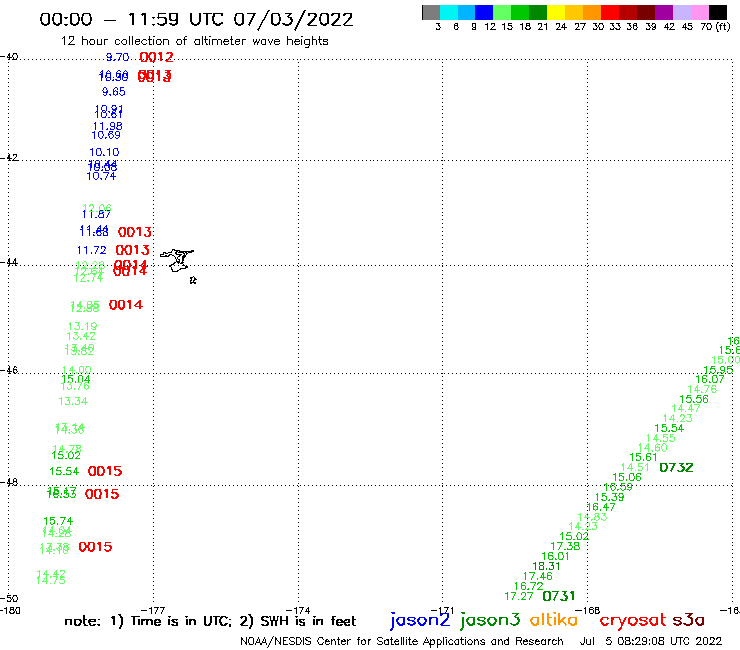Click the 14.00 light green reading

[77, 370]
